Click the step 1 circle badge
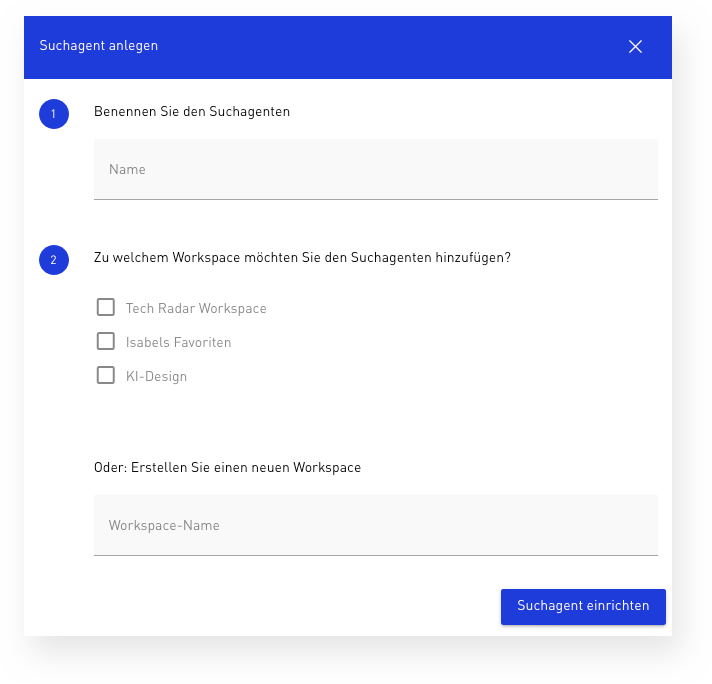Image resolution: width=712 pixels, height=684 pixels. point(54,114)
